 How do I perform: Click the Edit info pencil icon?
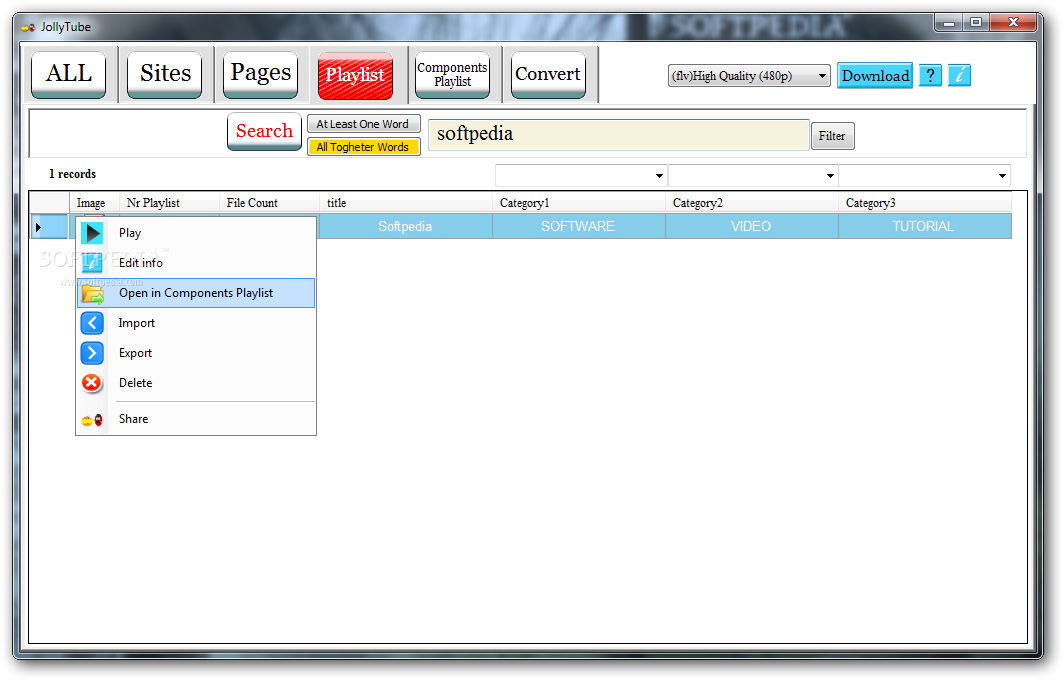92,263
